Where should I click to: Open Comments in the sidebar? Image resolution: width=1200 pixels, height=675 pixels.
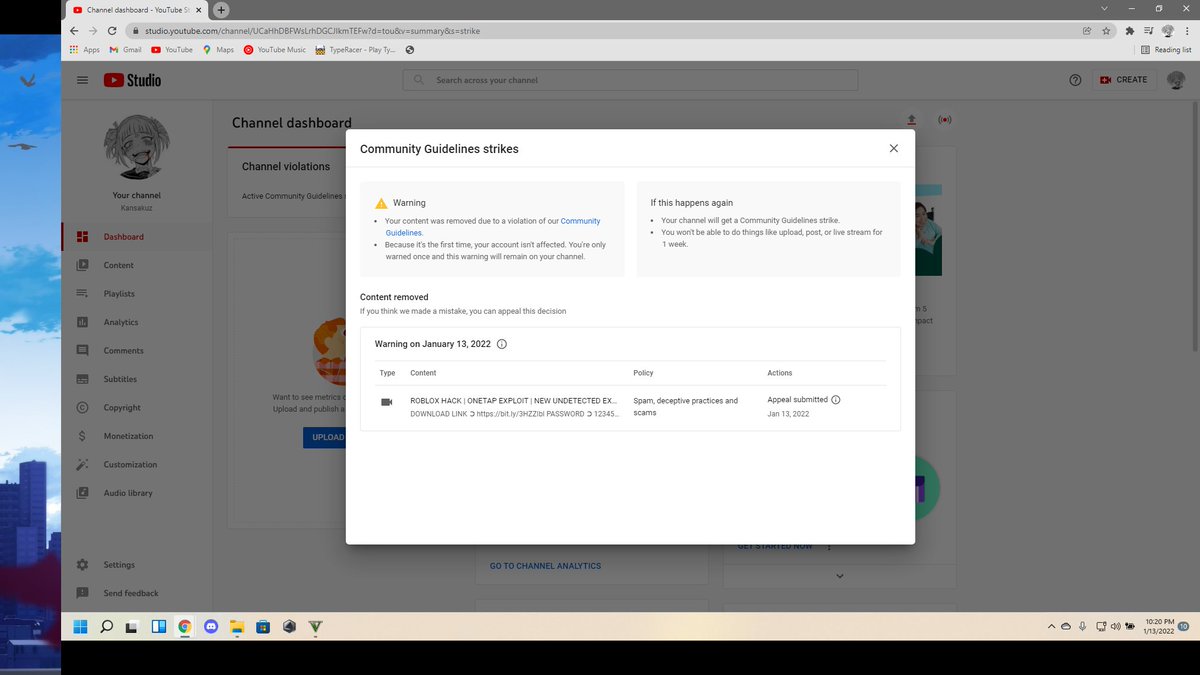point(137,351)
